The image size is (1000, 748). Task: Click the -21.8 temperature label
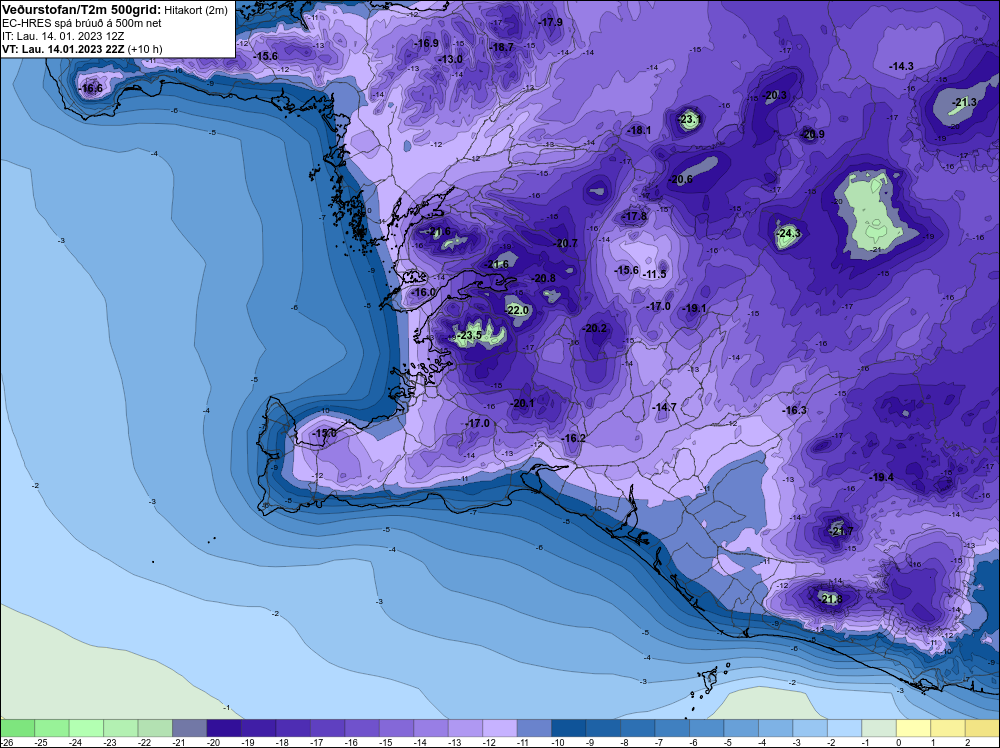tap(830, 599)
